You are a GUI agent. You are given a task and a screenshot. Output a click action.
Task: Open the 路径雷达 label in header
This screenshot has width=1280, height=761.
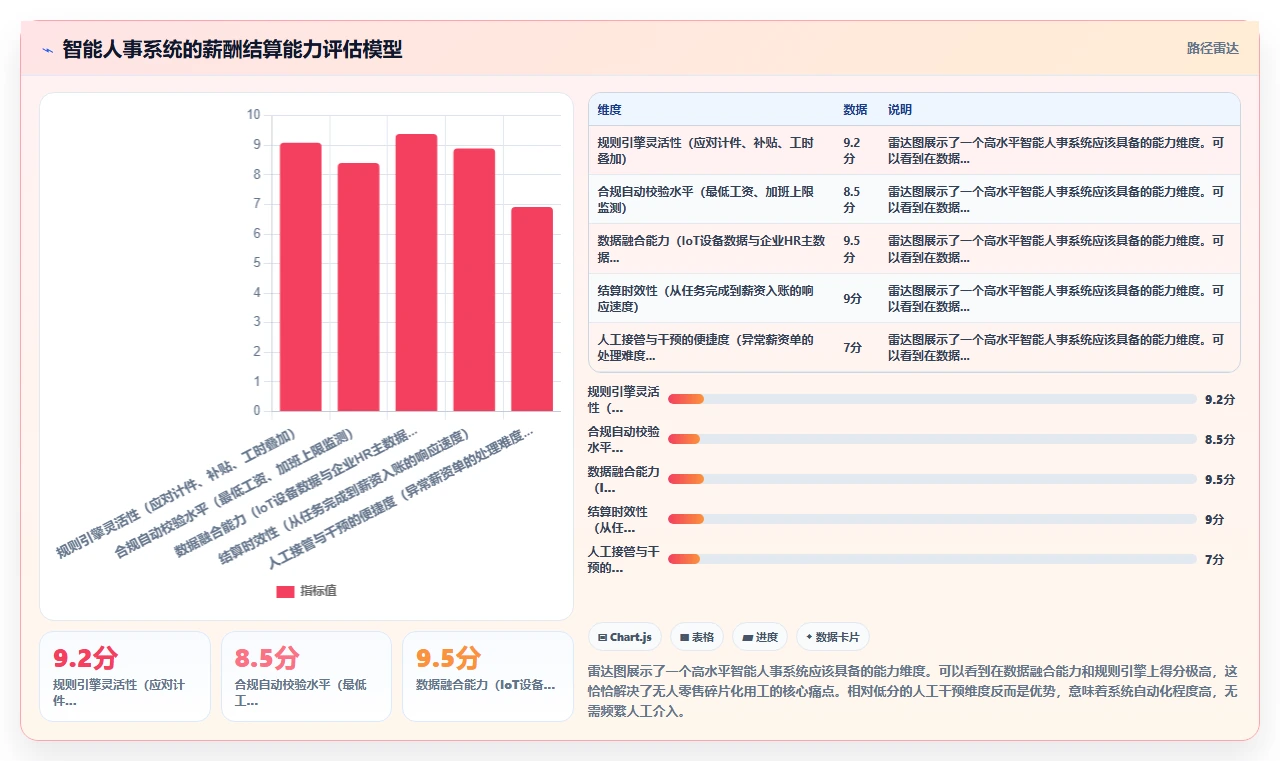click(1212, 48)
